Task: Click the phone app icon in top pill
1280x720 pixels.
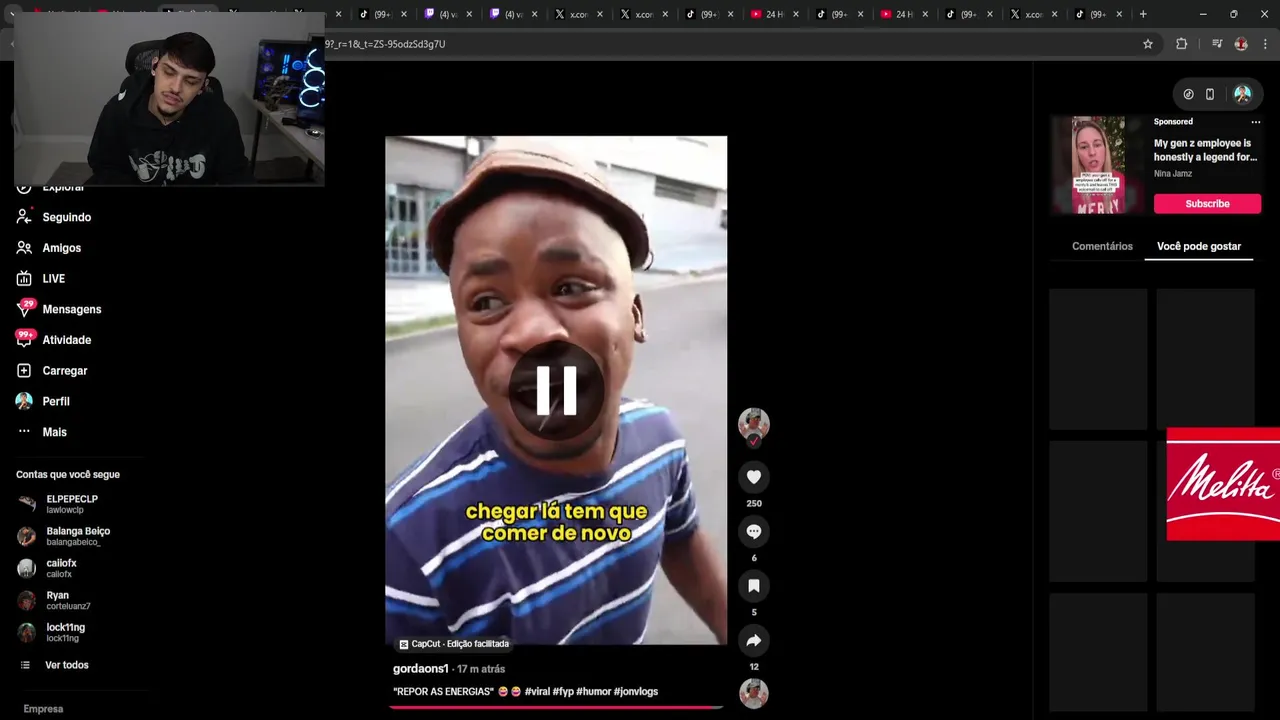Action: [1210, 94]
